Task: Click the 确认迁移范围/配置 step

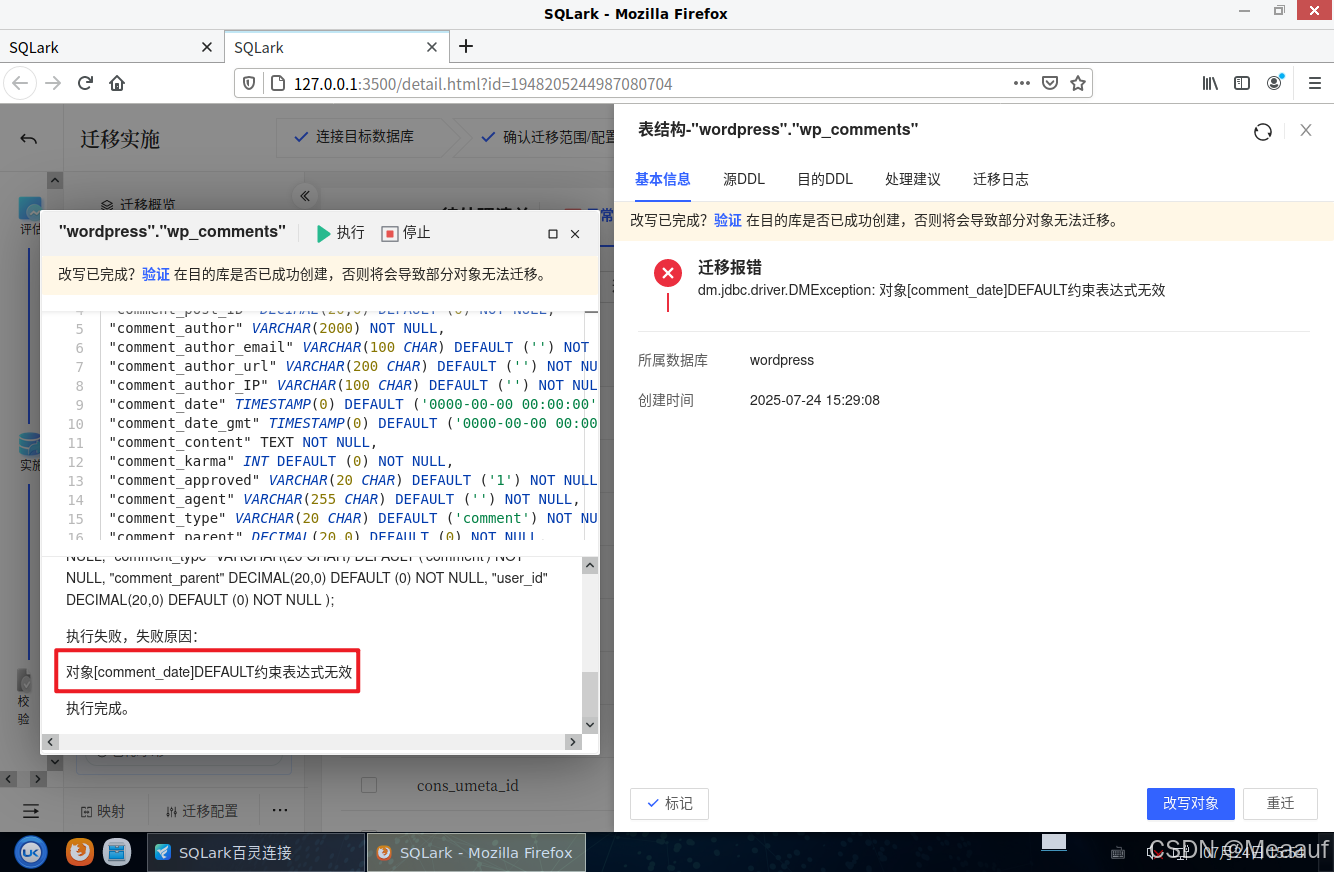Action: (x=550, y=137)
